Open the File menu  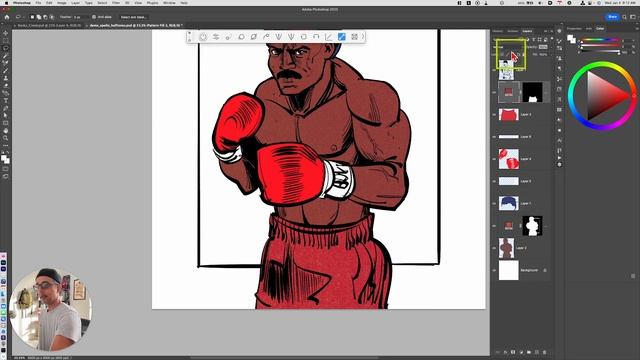point(38,3)
